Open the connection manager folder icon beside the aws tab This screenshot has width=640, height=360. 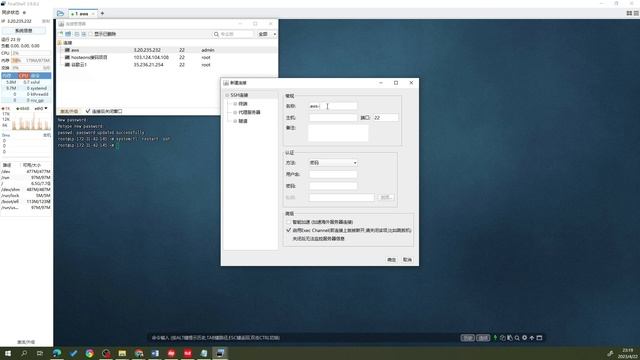tap(60, 13)
